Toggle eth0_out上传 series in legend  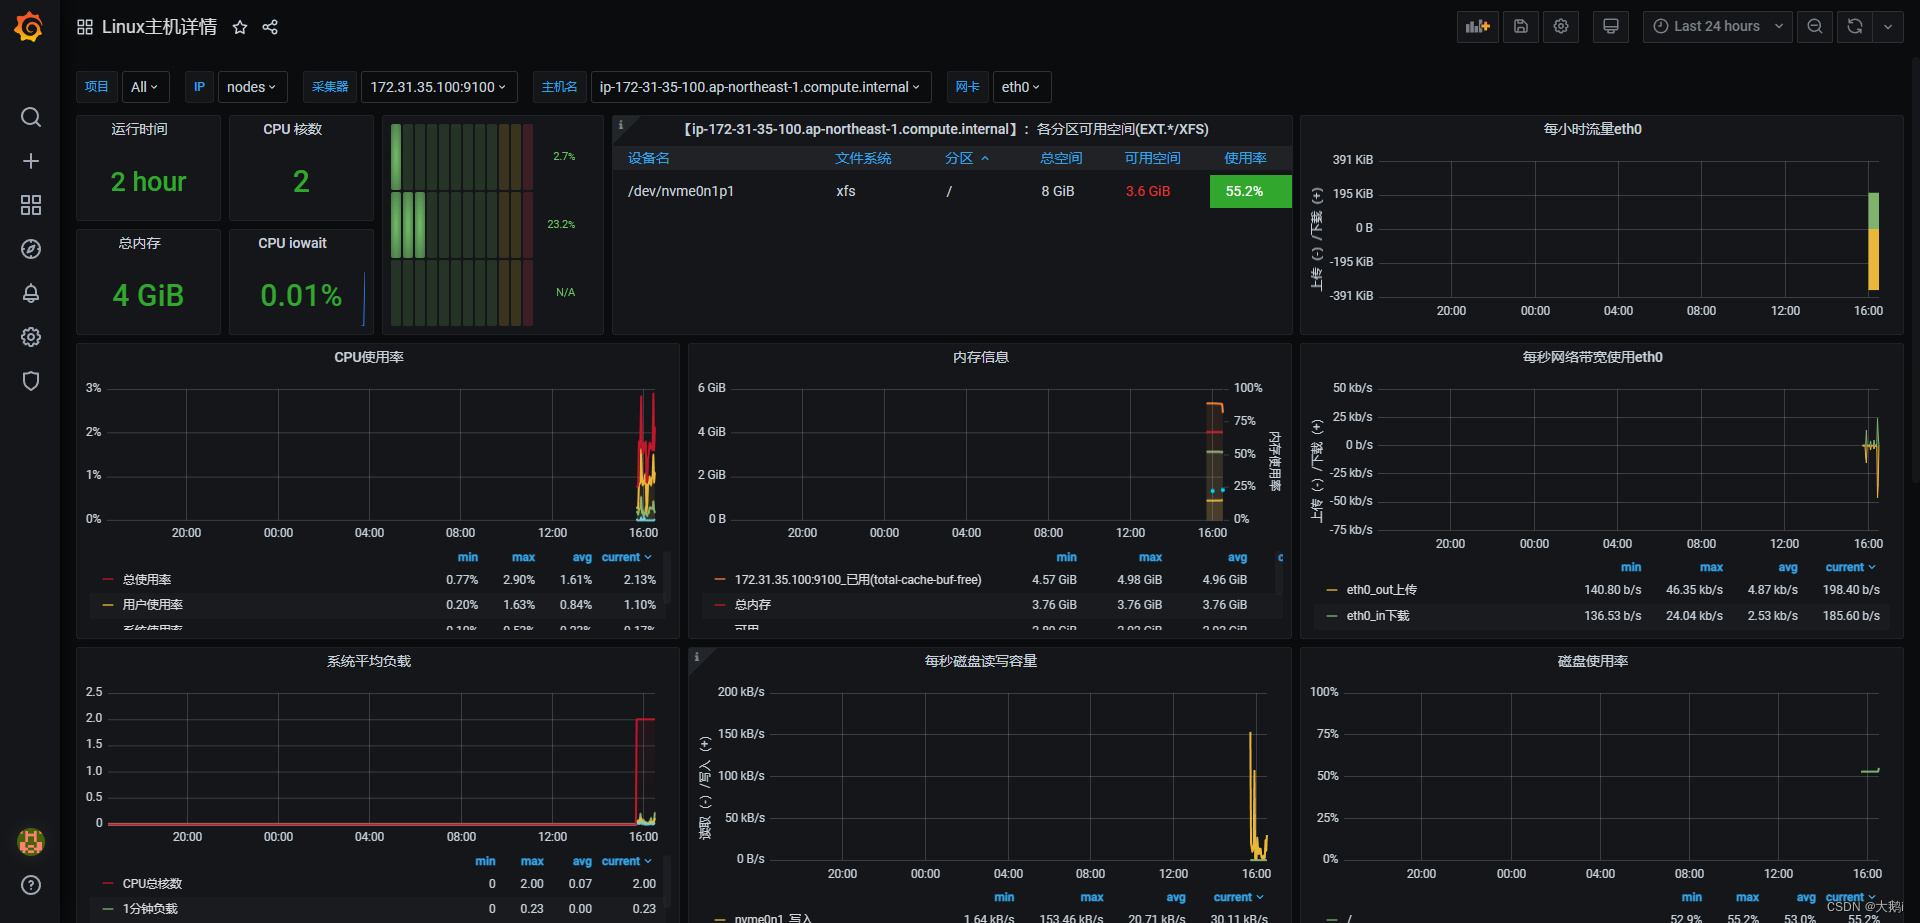[1382, 590]
